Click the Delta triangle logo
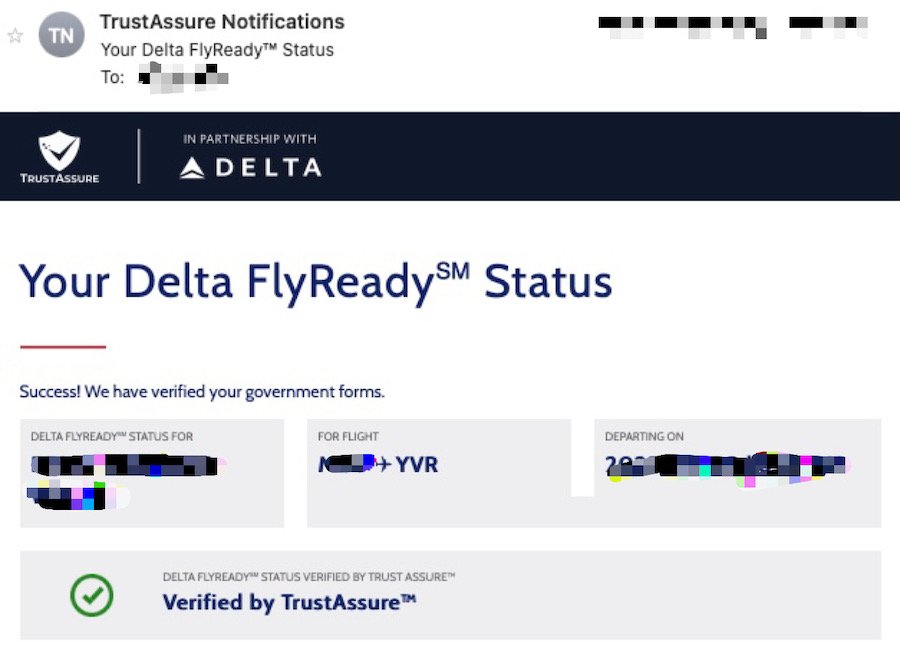The image size is (900, 660). 192,168
